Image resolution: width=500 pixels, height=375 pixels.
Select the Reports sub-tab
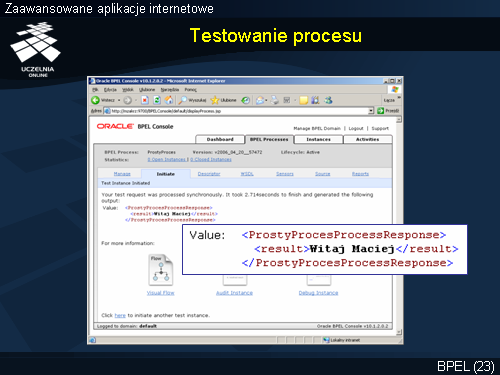coord(360,174)
